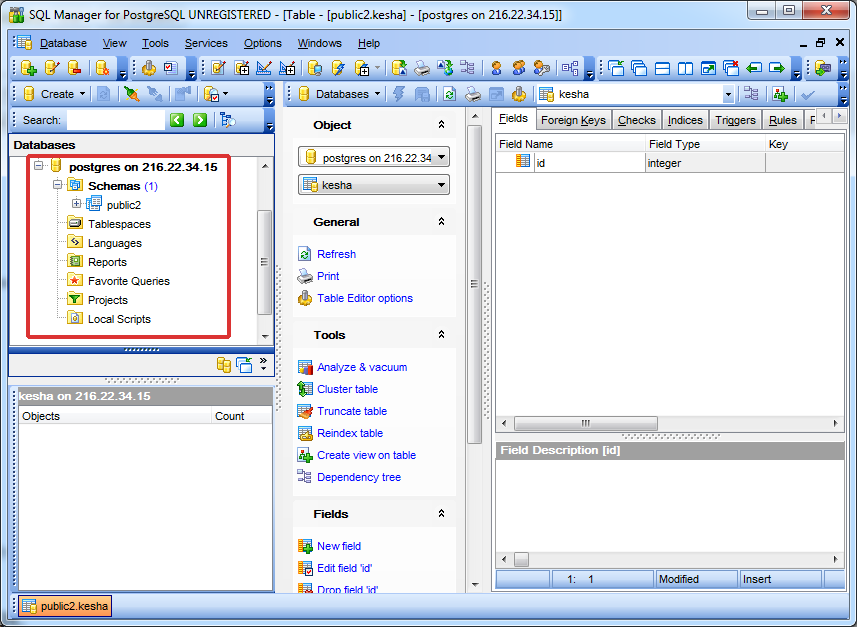Click the public2.kesha window button at bottom
Viewport: 857px width, 627px height.
point(65,606)
